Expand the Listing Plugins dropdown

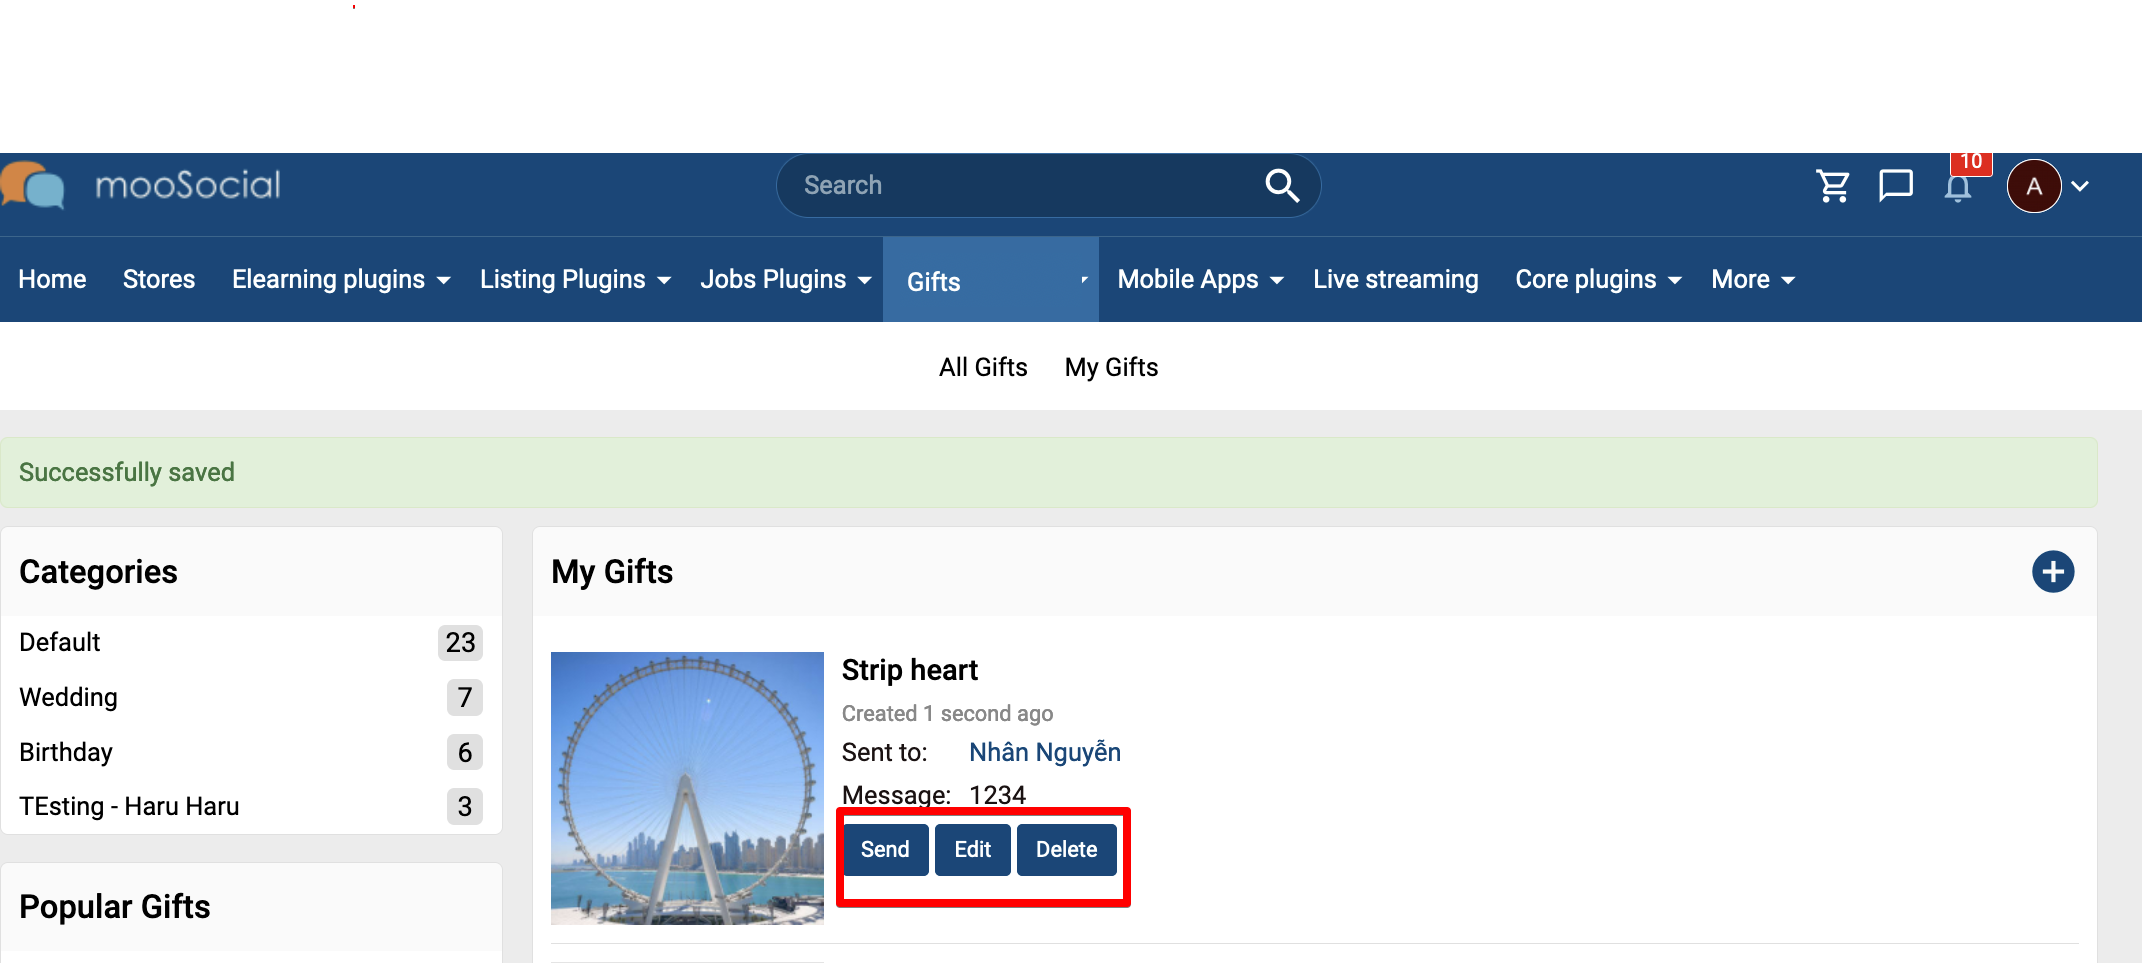(x=575, y=279)
